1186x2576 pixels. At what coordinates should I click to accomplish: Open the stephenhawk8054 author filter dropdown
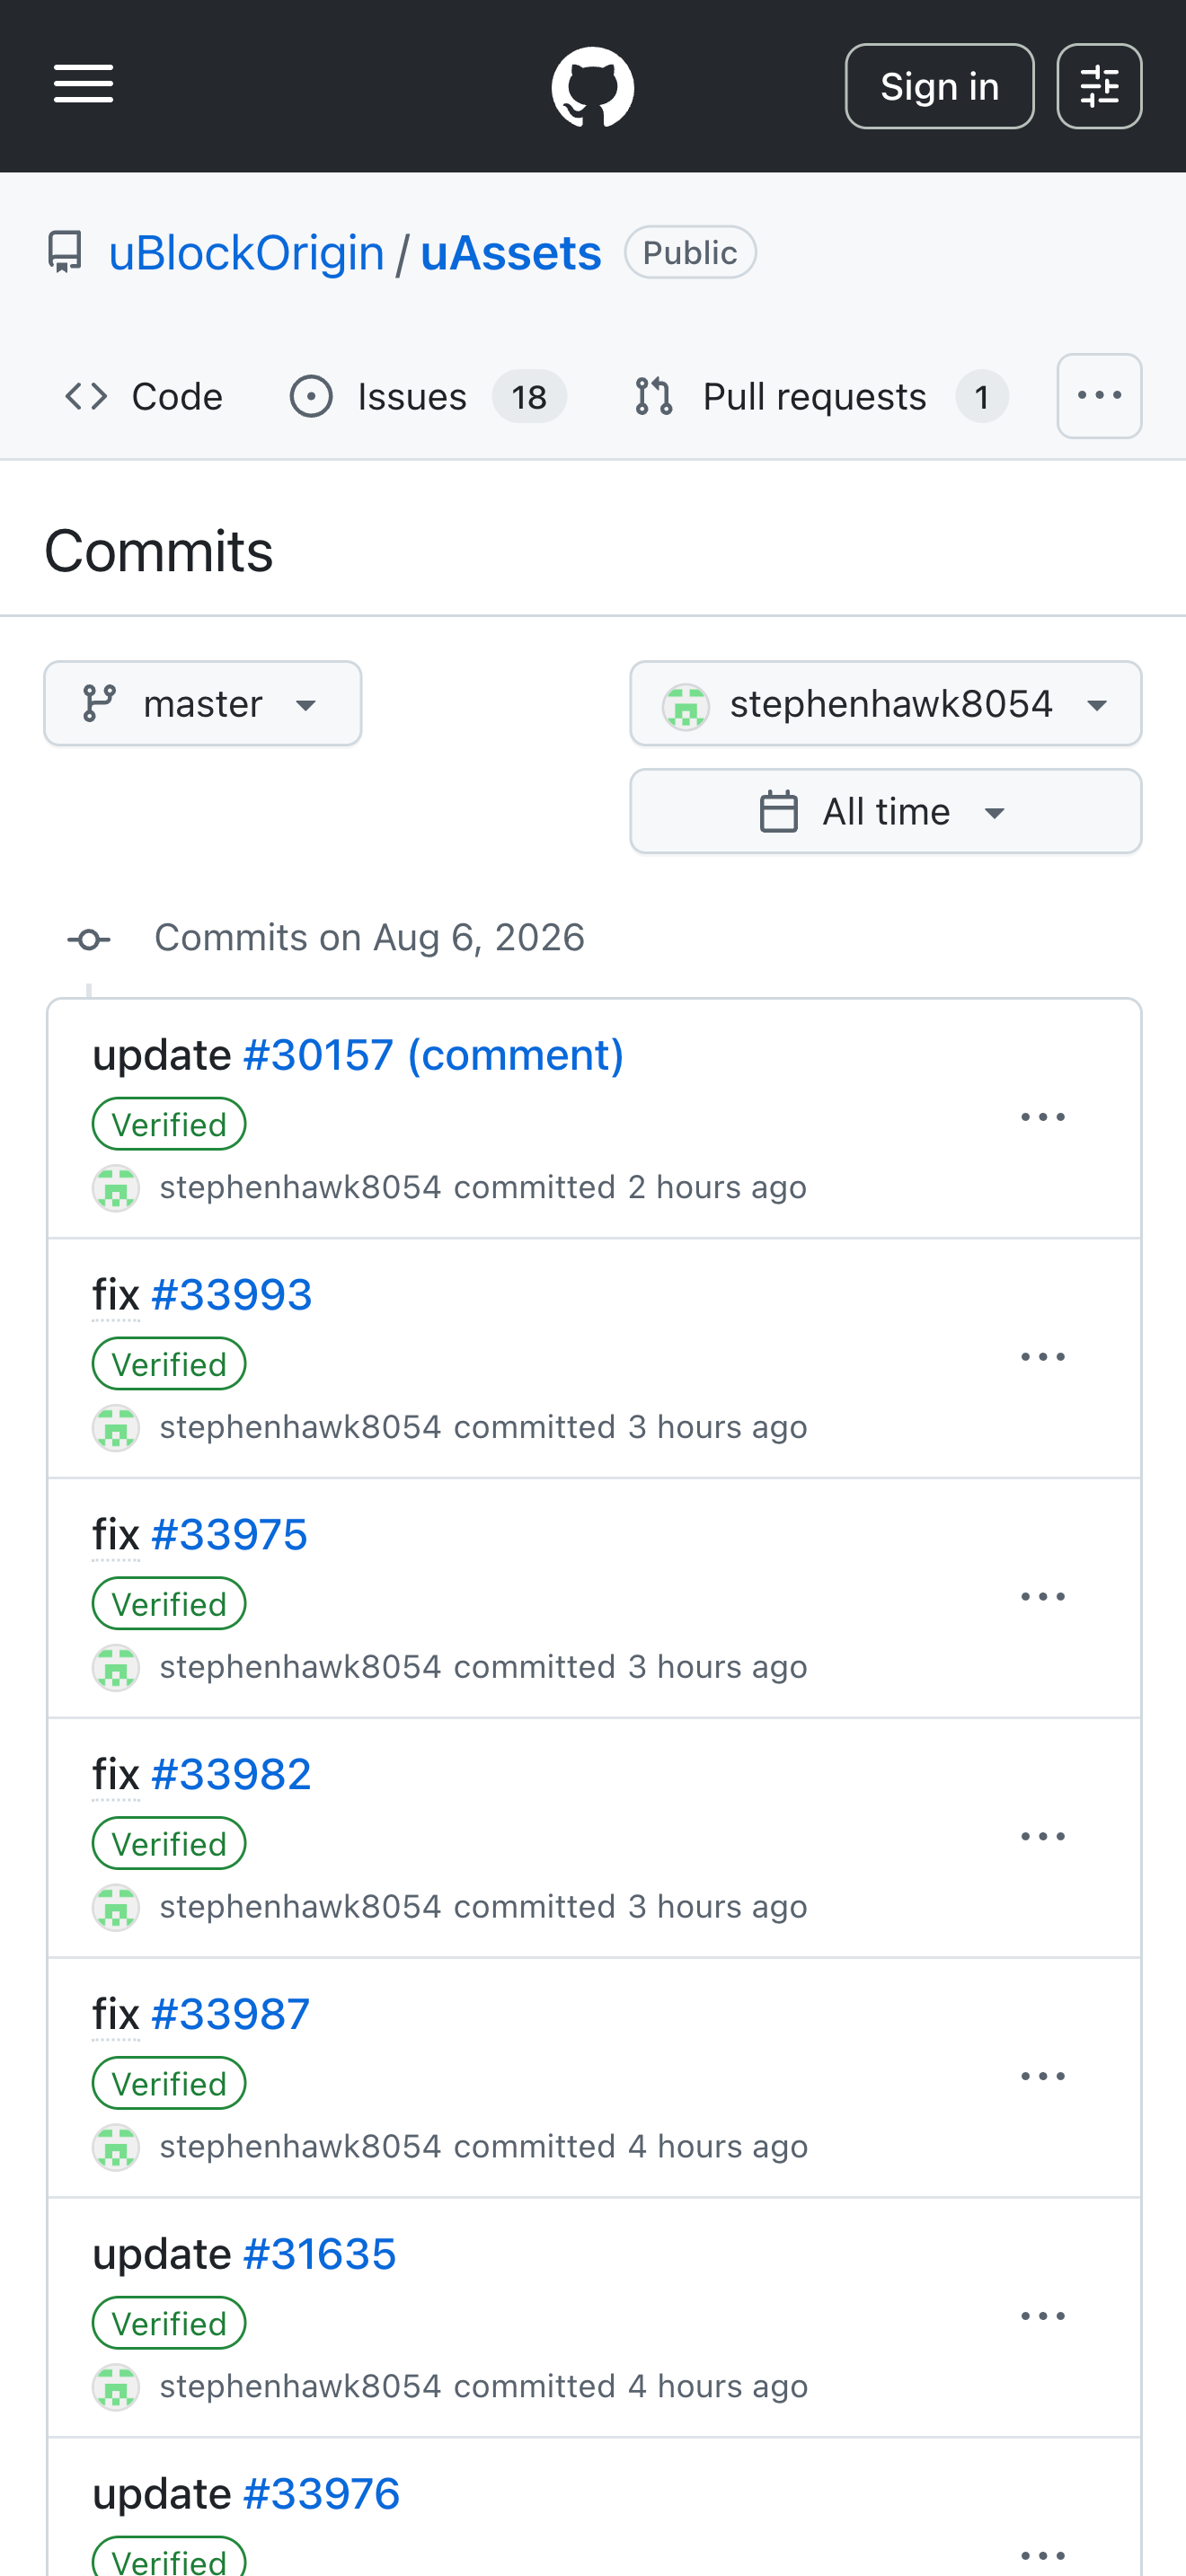[885, 704]
